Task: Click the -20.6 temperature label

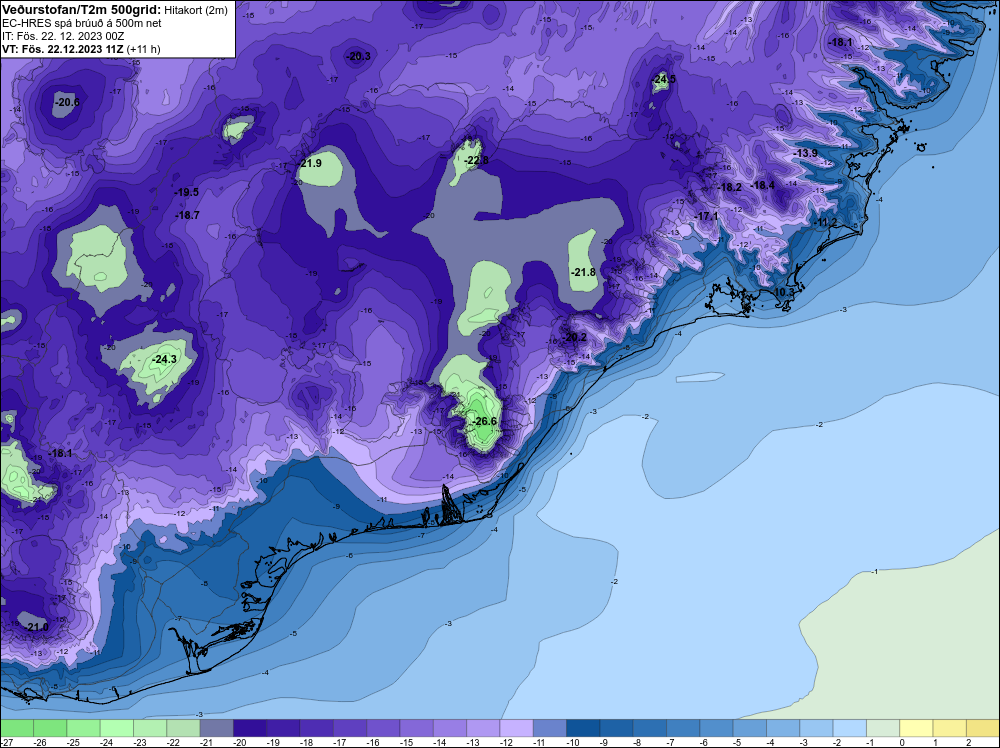Action: (67, 102)
